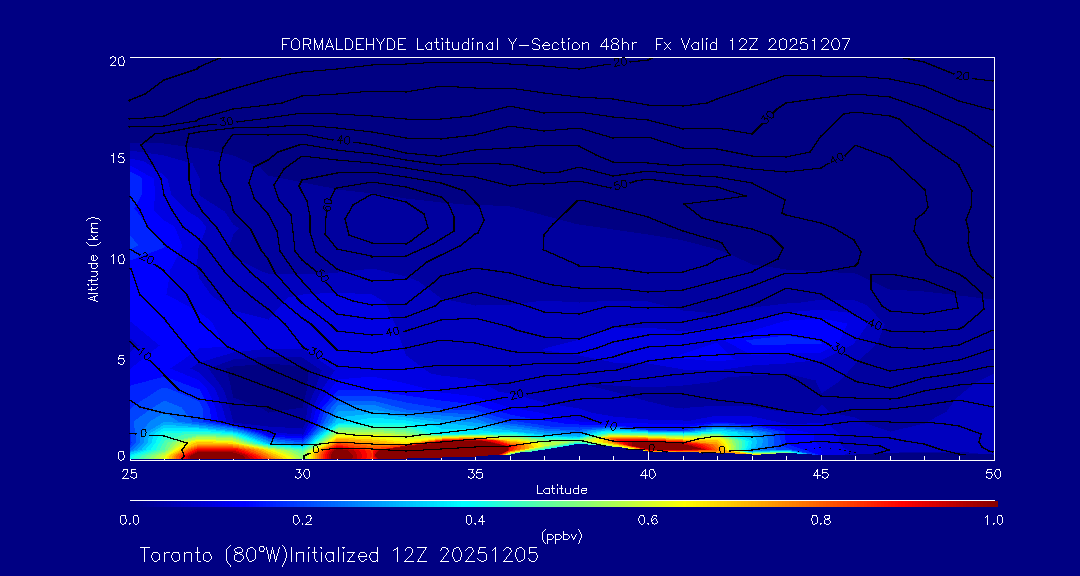Click the colorbar label 1.0
Viewport: 1080px width, 576px height.
tap(993, 521)
